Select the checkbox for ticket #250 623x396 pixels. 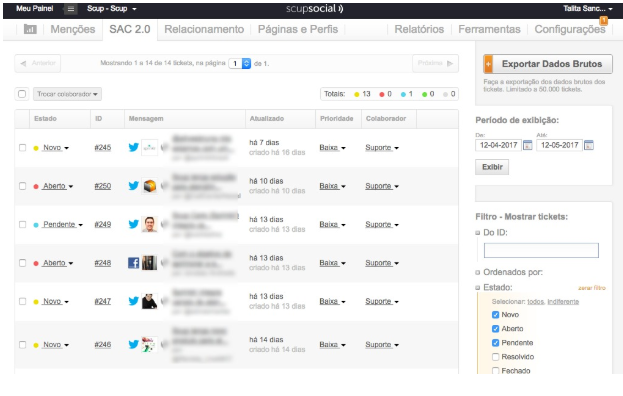pos(23,186)
